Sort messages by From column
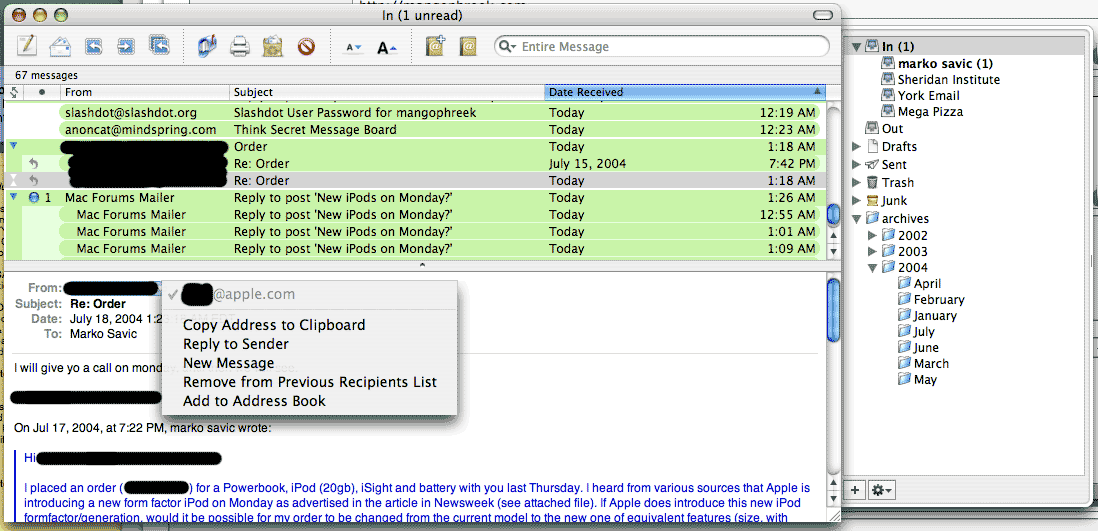The image size is (1098, 531). point(145,92)
